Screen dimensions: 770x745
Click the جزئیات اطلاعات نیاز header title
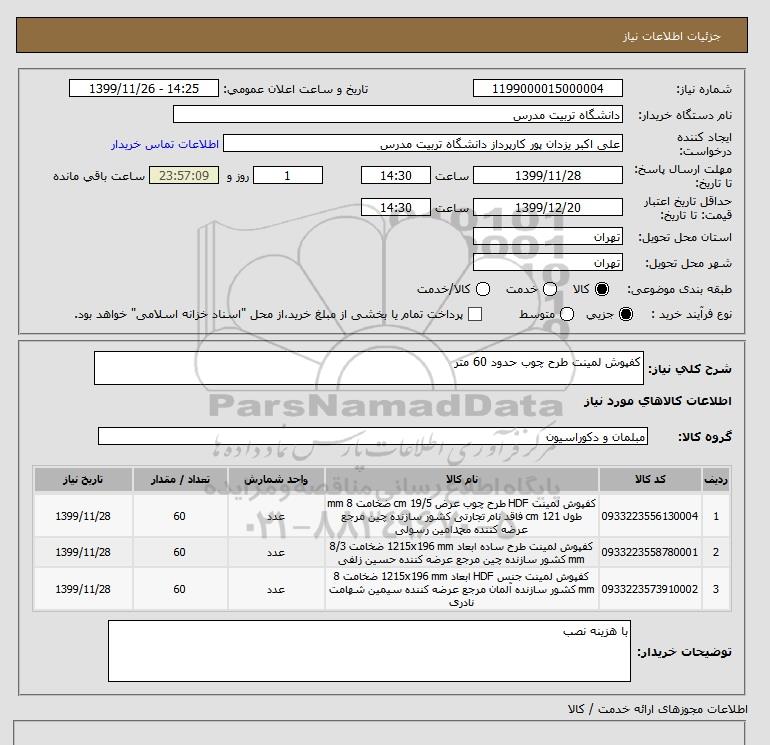(671, 36)
